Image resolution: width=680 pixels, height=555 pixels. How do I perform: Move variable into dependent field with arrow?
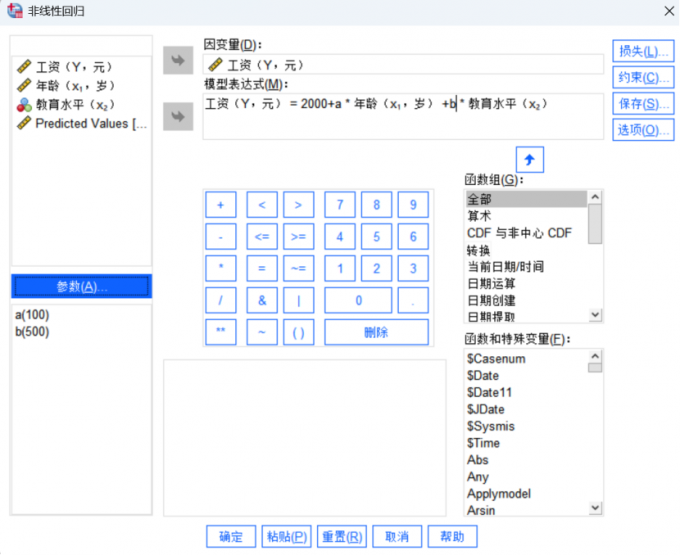(178, 60)
